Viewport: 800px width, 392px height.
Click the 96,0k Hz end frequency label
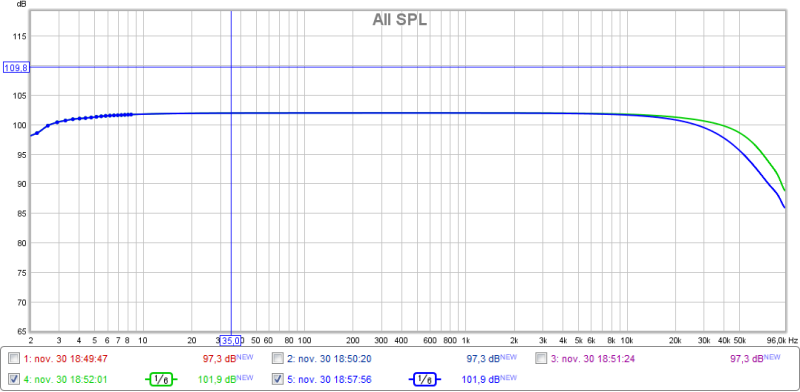click(775, 340)
